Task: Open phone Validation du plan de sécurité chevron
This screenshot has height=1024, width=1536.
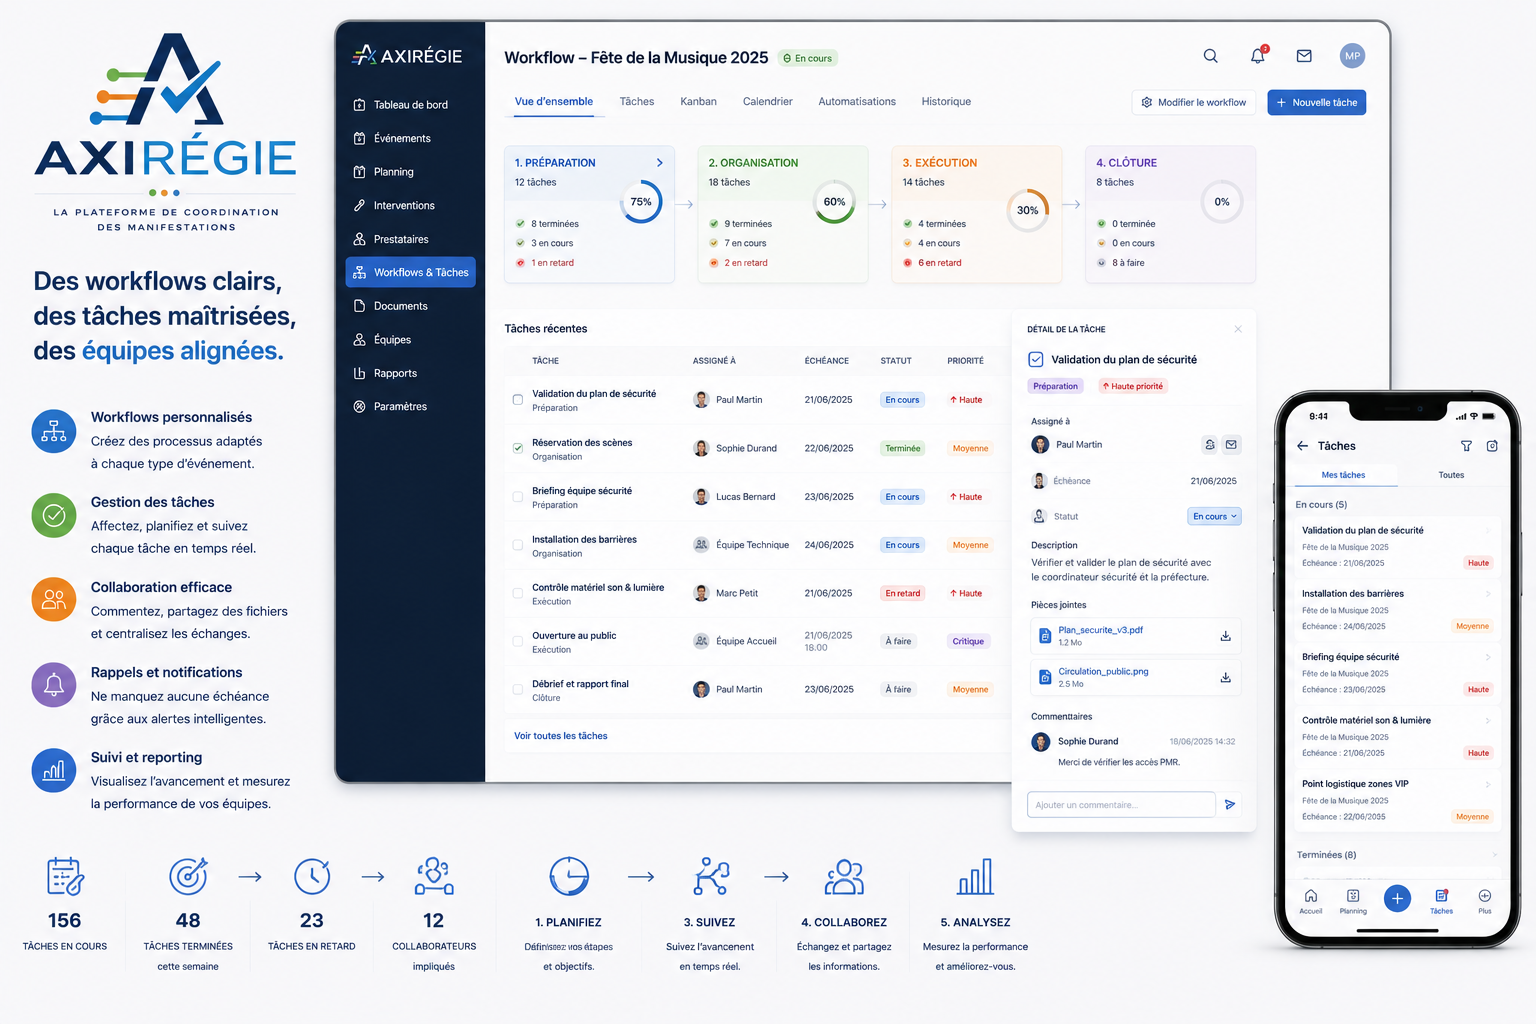Action: [1488, 531]
